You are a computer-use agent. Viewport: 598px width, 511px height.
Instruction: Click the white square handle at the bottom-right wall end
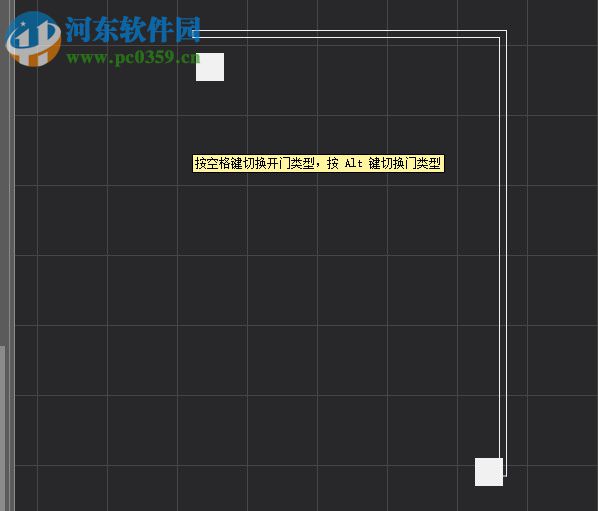point(489,472)
